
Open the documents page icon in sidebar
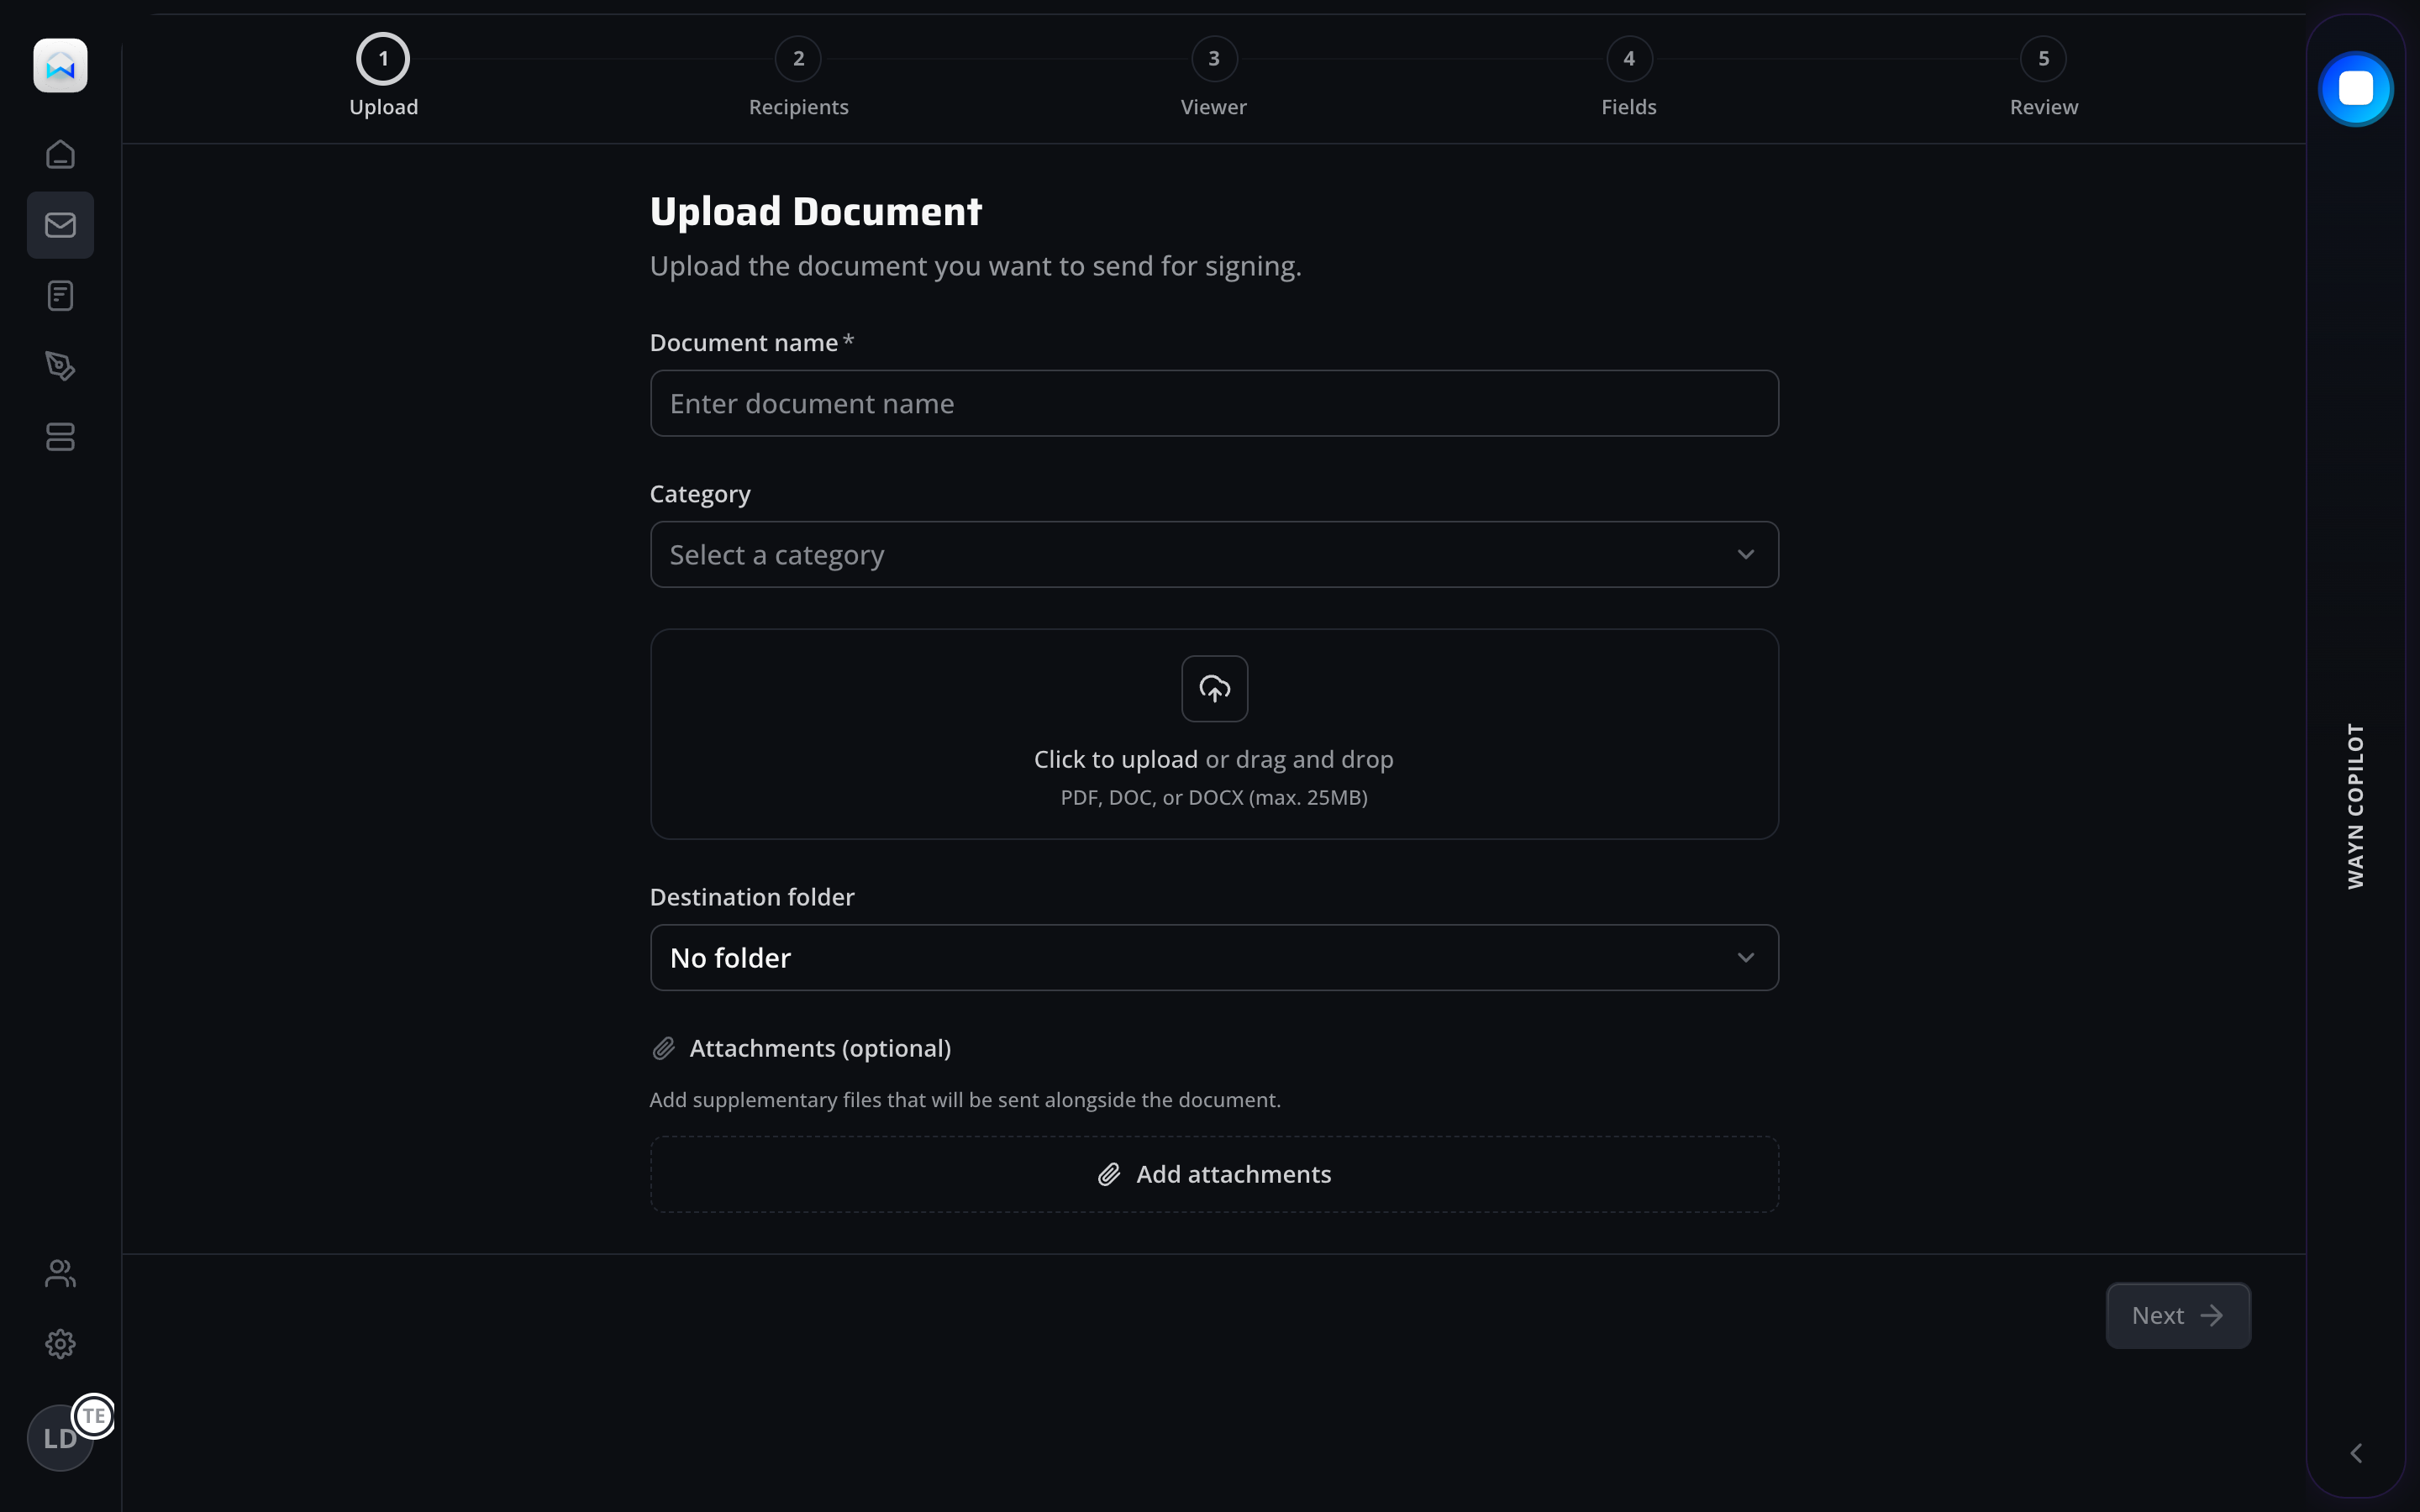[60, 296]
